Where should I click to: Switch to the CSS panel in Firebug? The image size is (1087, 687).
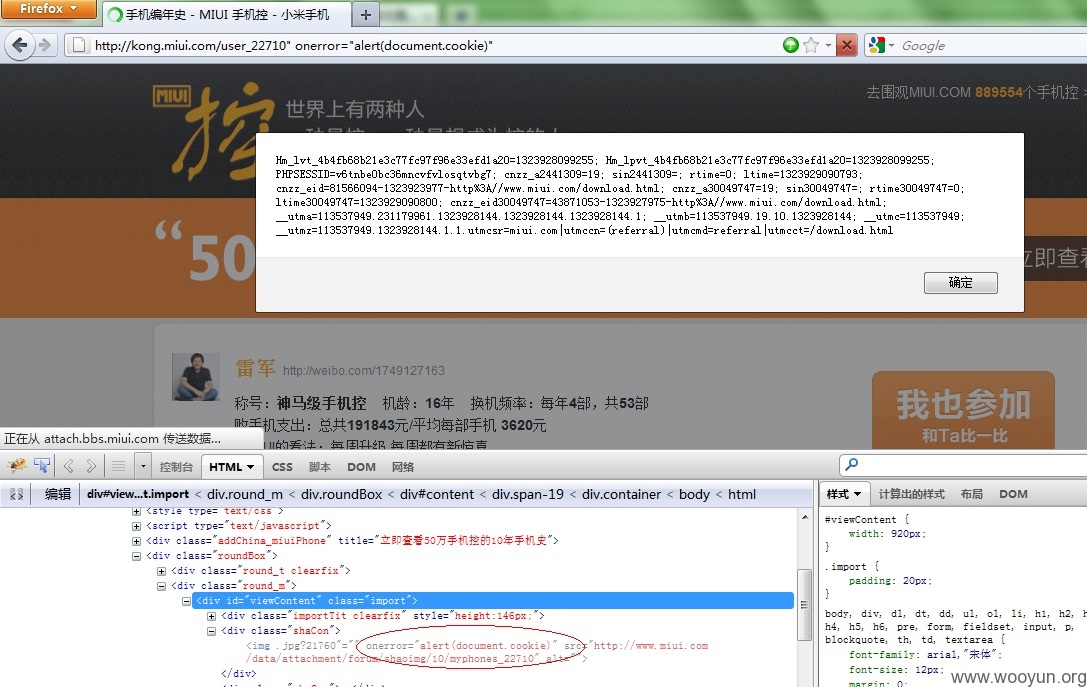click(x=282, y=467)
